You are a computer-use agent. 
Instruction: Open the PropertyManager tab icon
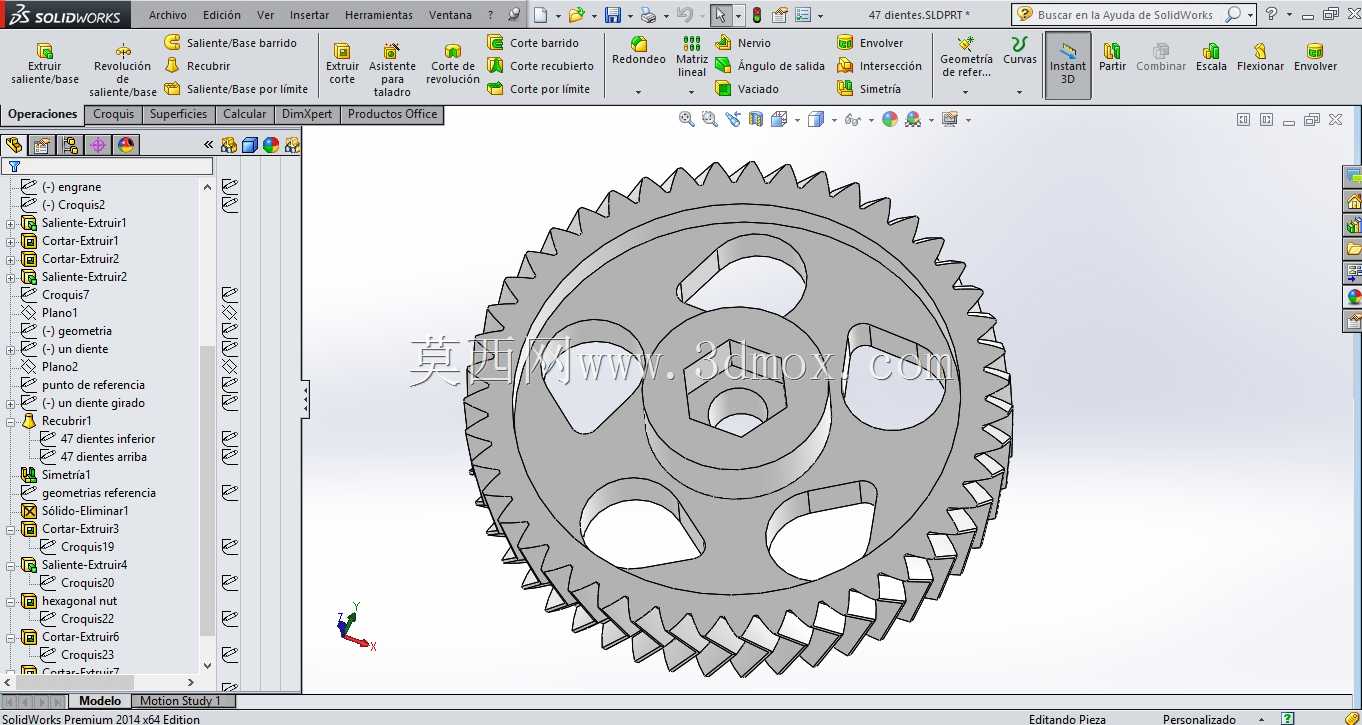(42, 145)
